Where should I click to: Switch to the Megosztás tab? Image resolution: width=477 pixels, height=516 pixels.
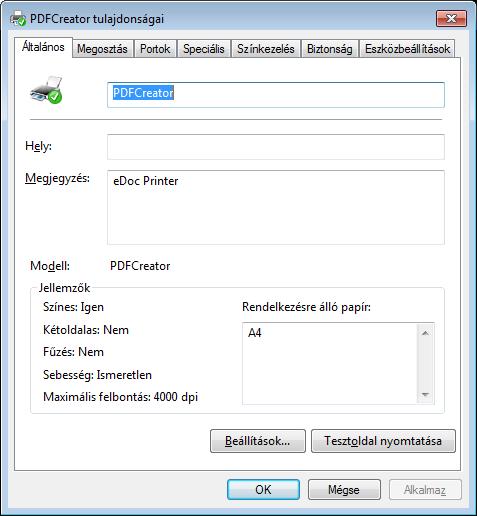point(103,49)
